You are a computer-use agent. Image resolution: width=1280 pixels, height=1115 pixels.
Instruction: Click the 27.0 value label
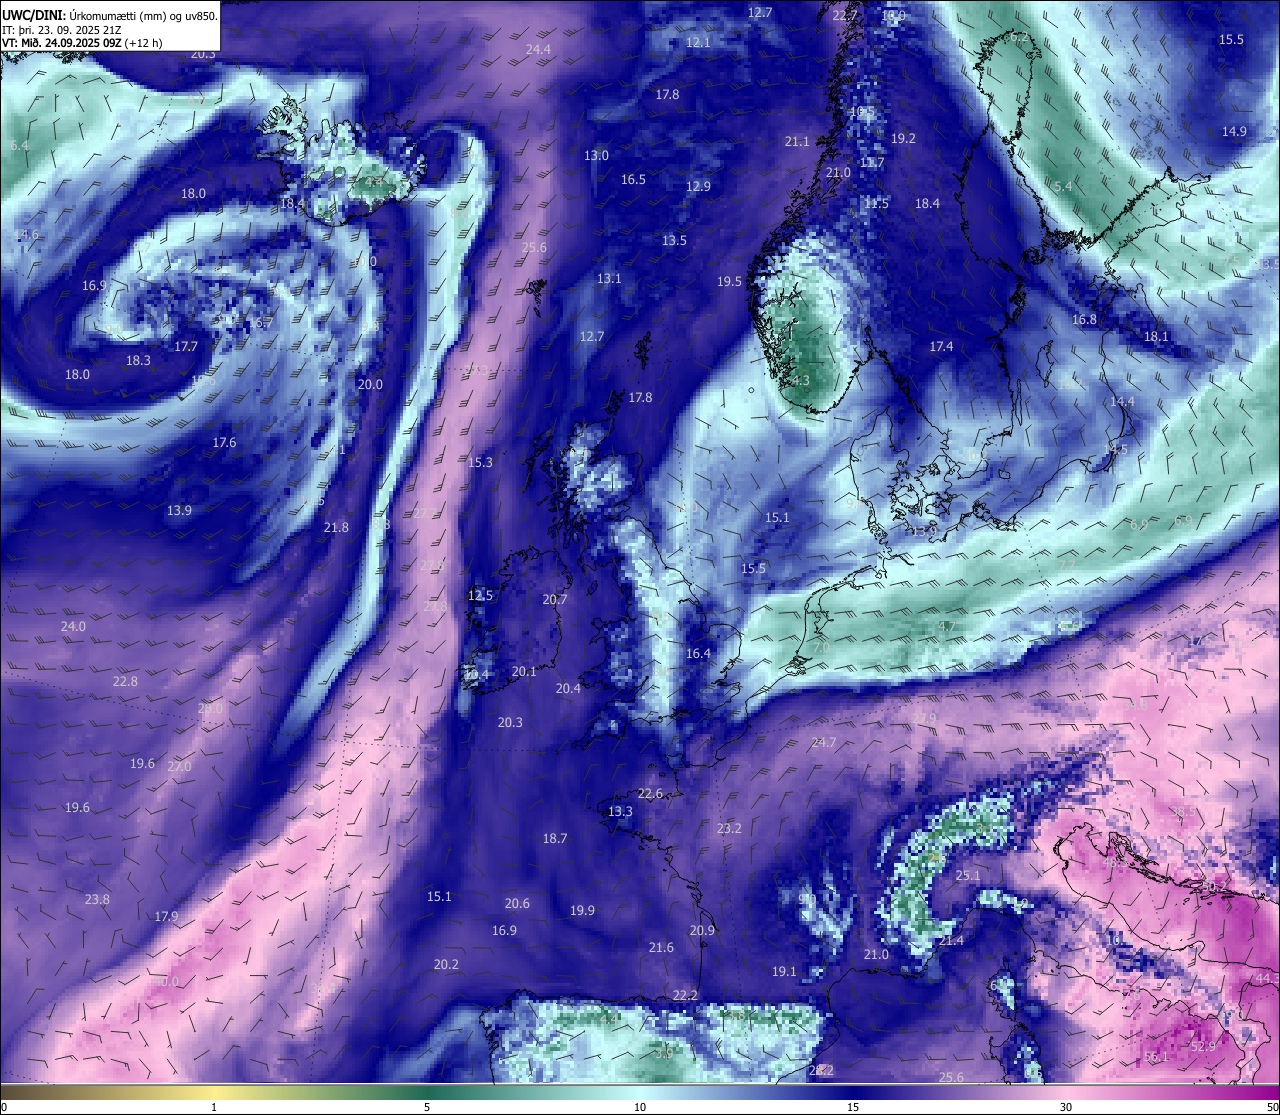(179, 766)
